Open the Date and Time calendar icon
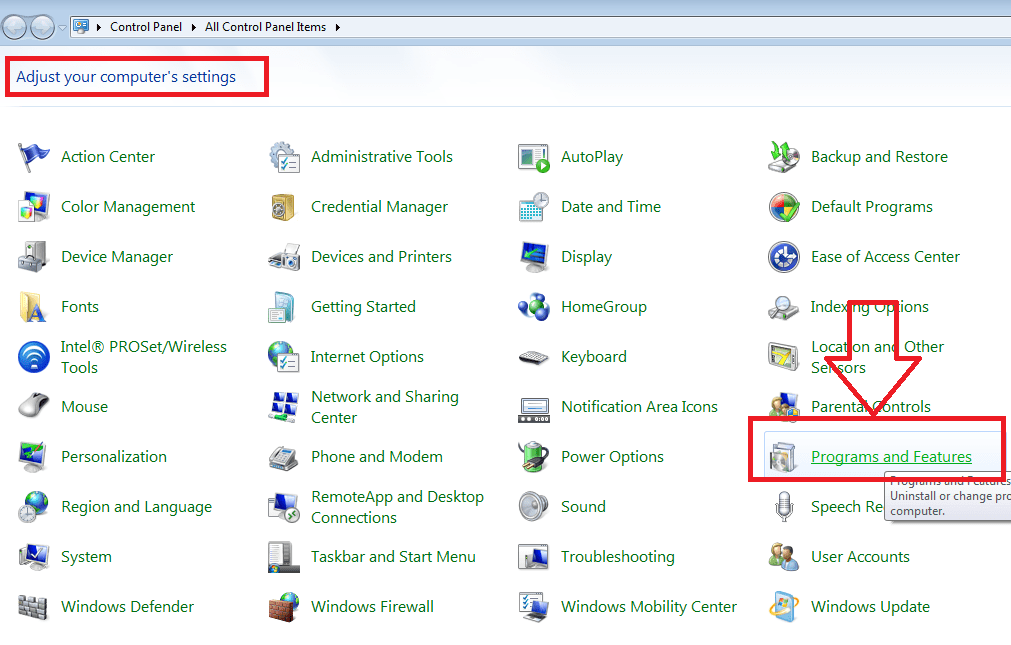1011x645 pixels. pyautogui.click(x=534, y=207)
